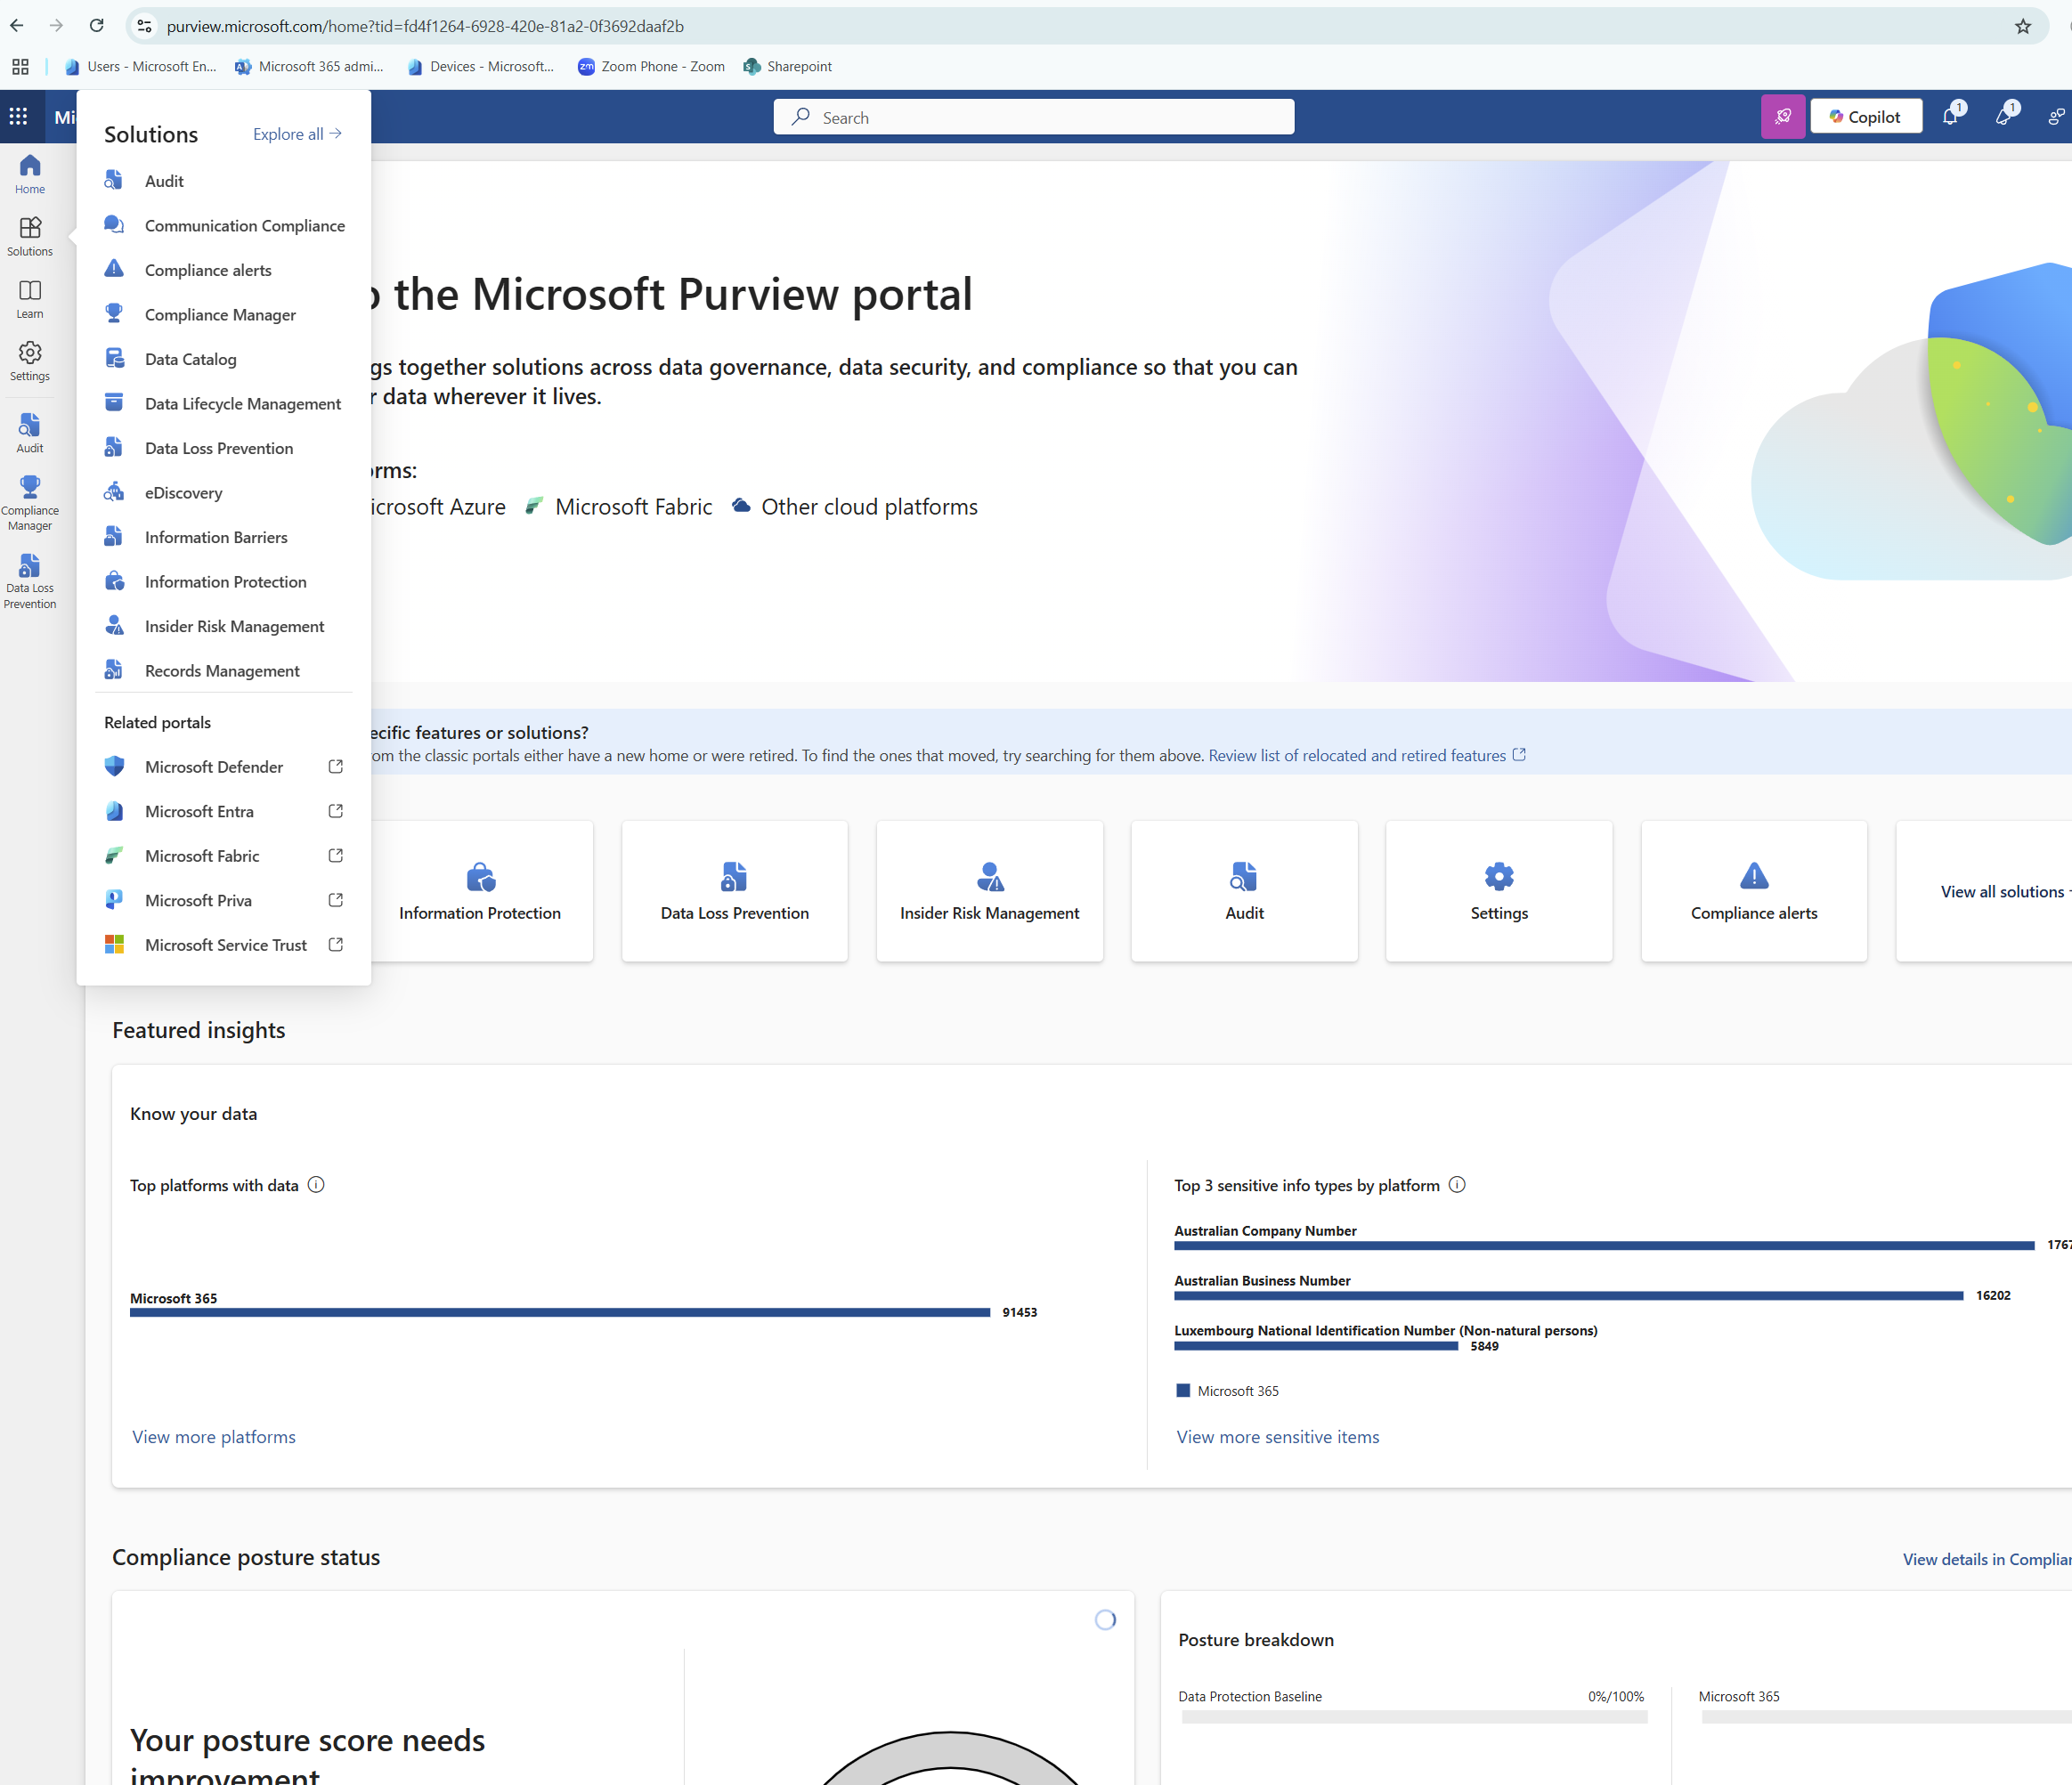Bookmark the page with the star icon

coord(2023,26)
